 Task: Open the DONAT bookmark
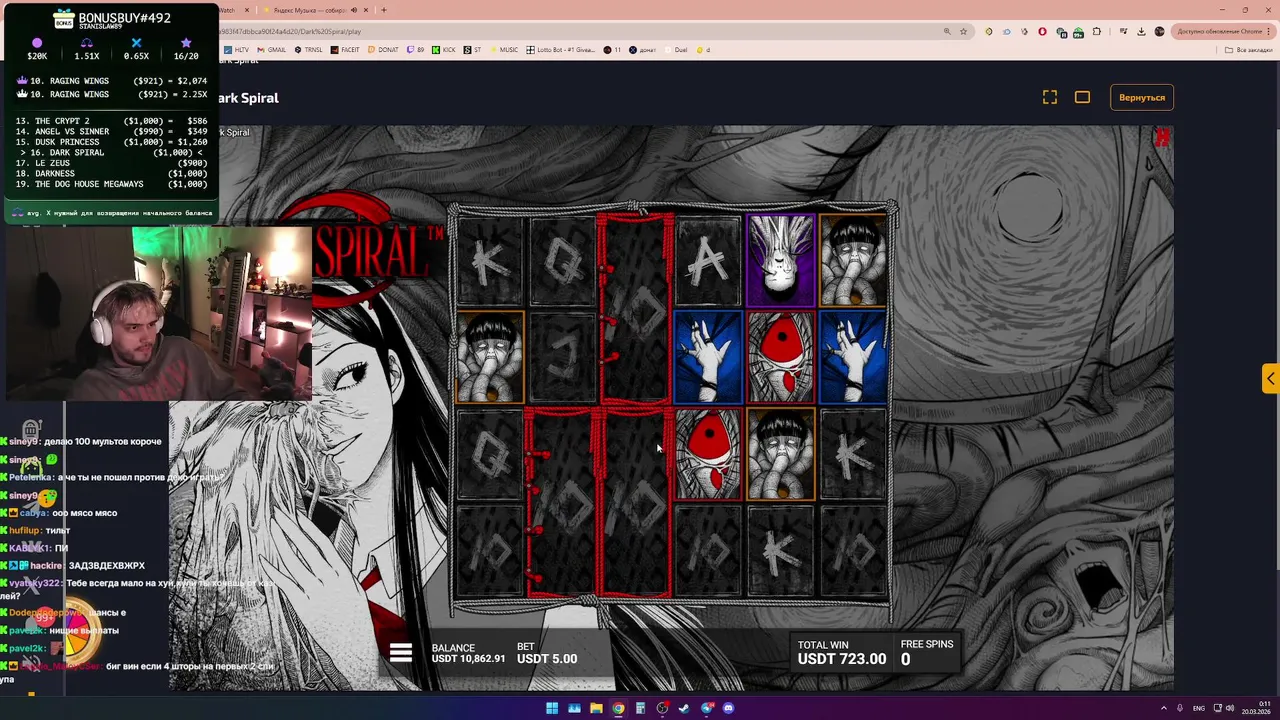pos(383,49)
